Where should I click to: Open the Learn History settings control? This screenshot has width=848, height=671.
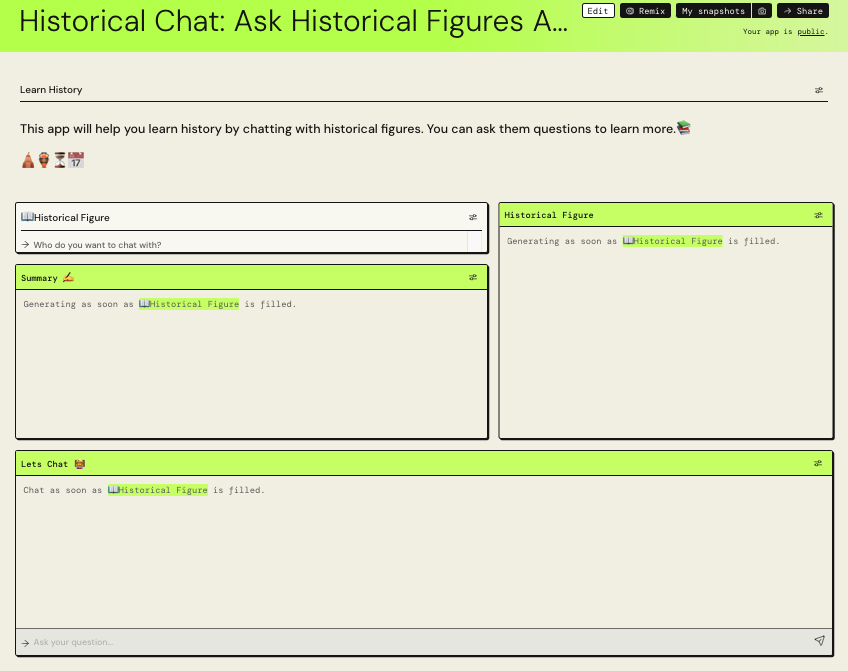pyautogui.click(x=818, y=89)
